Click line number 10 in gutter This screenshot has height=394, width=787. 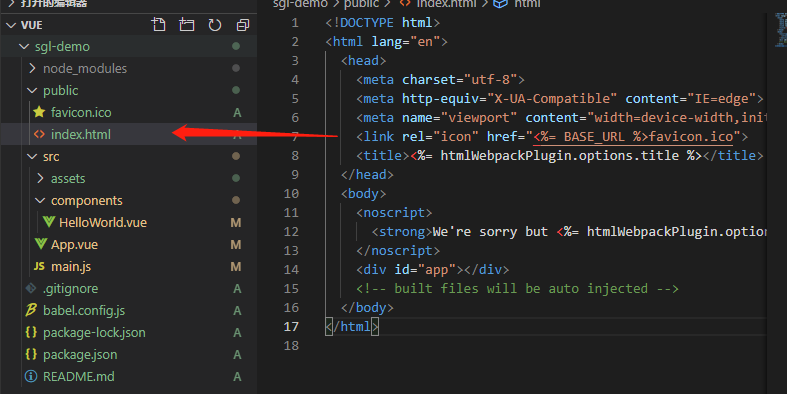(291, 194)
